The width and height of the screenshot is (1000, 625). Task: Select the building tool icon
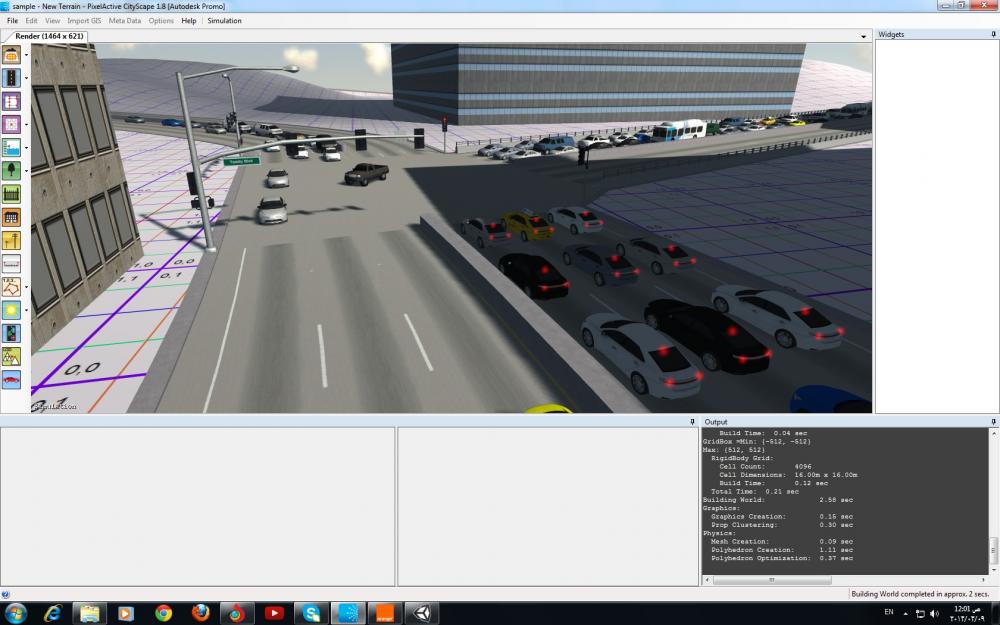coord(11,217)
